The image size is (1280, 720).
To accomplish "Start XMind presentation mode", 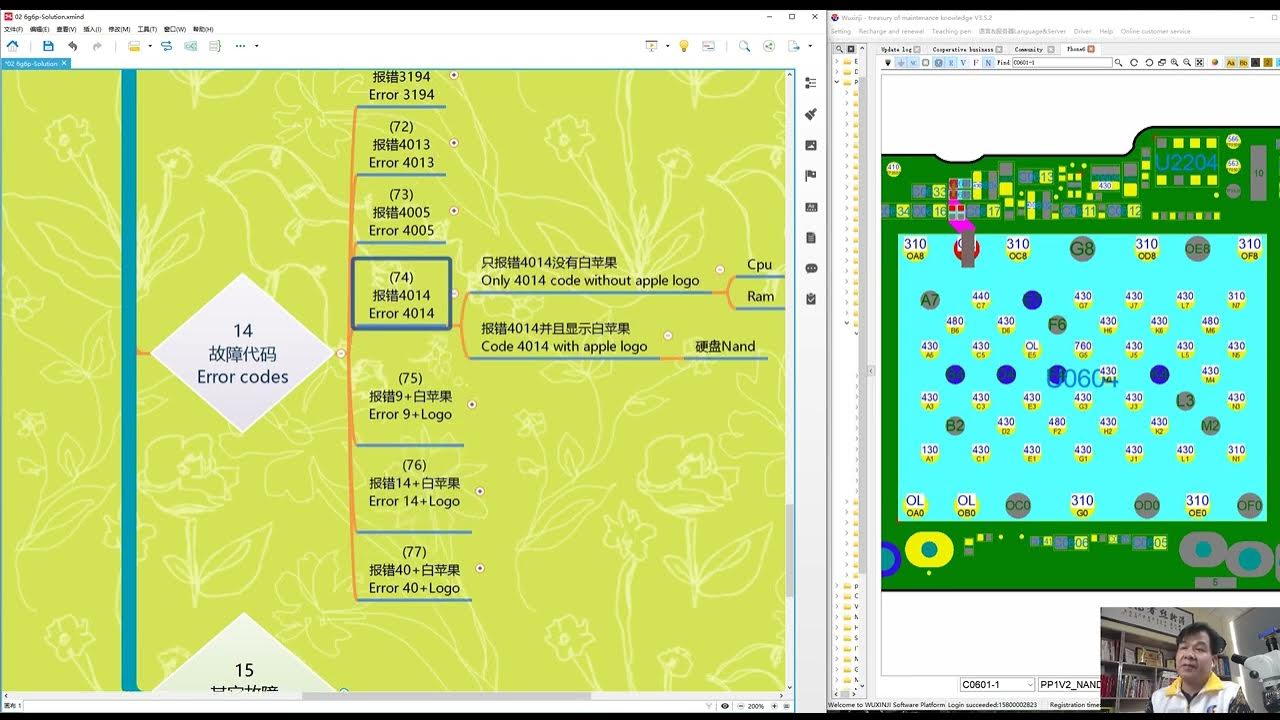I will pos(651,46).
